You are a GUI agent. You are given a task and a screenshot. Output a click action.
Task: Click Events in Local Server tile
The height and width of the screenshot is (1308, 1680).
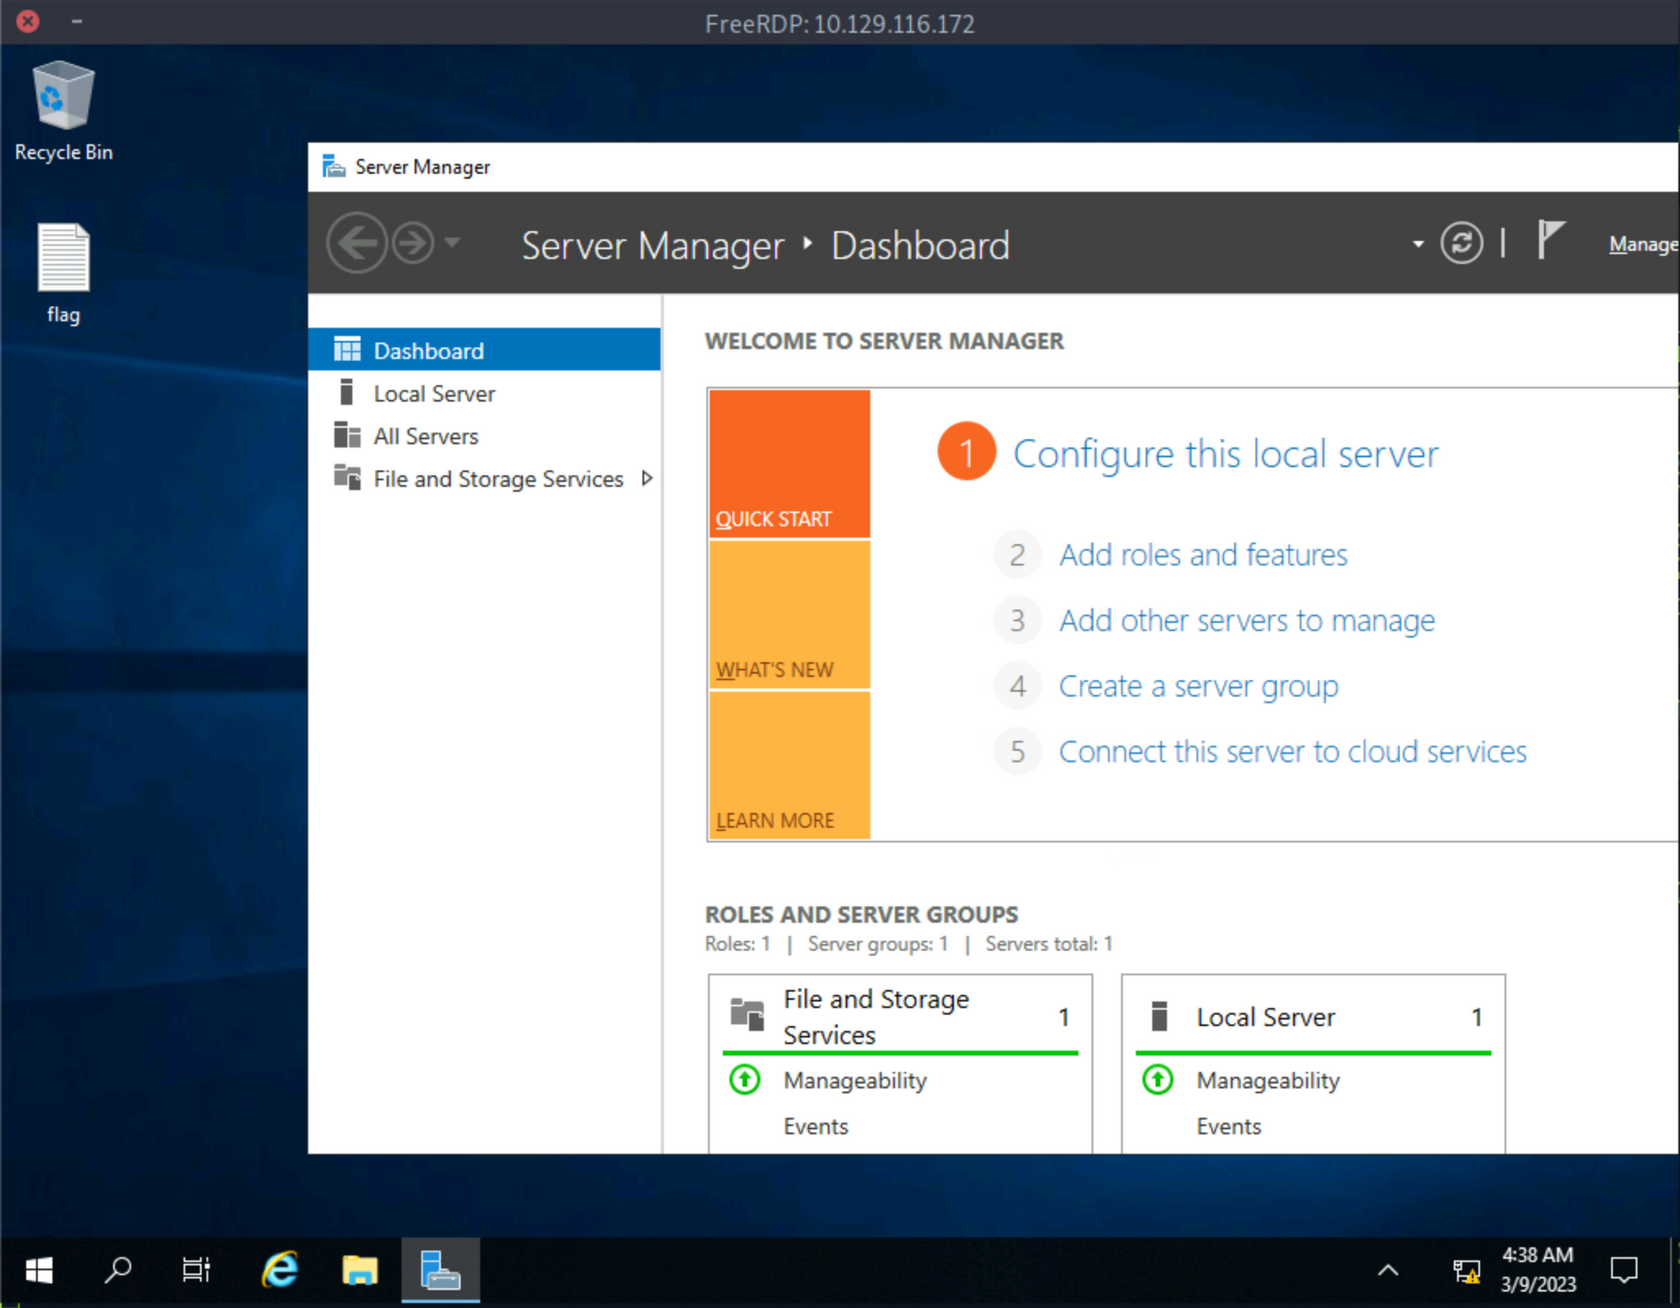1228,1127
